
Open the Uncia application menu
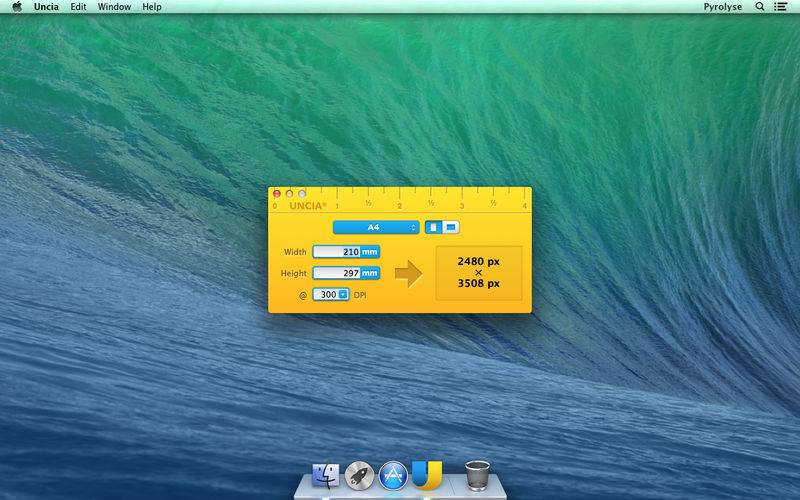[46, 7]
